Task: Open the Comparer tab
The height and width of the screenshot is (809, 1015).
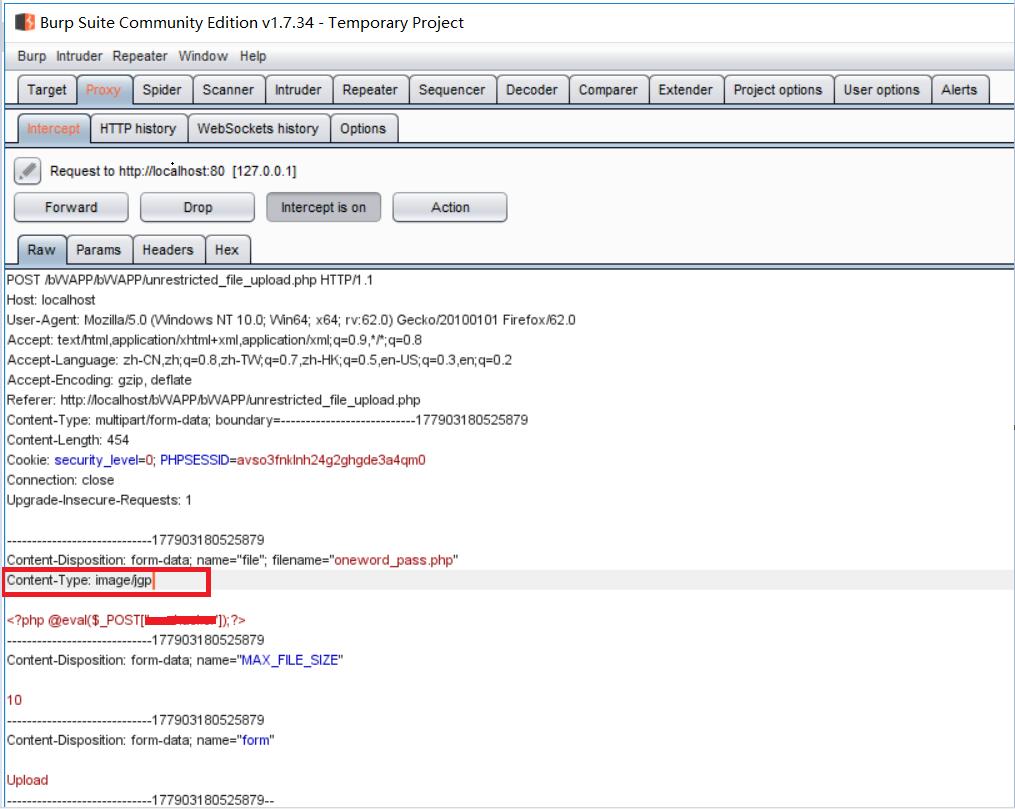Action: pos(608,90)
